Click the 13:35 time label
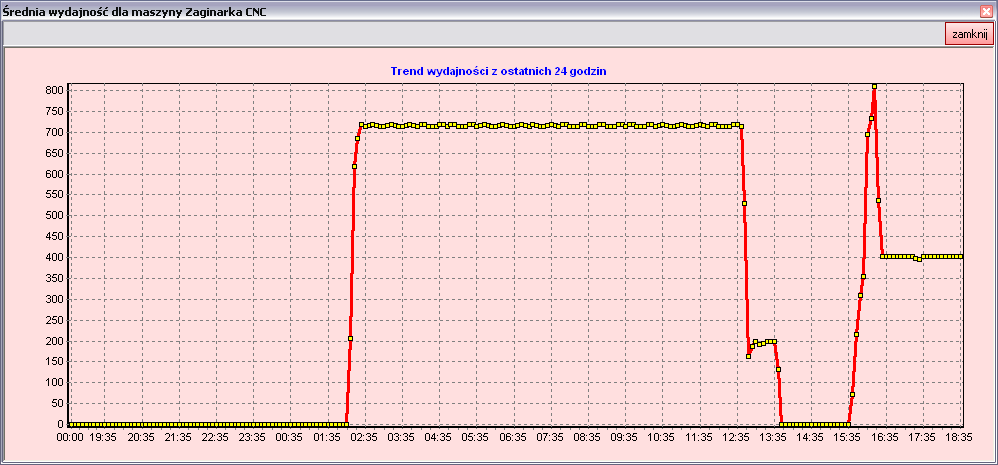 (x=773, y=438)
